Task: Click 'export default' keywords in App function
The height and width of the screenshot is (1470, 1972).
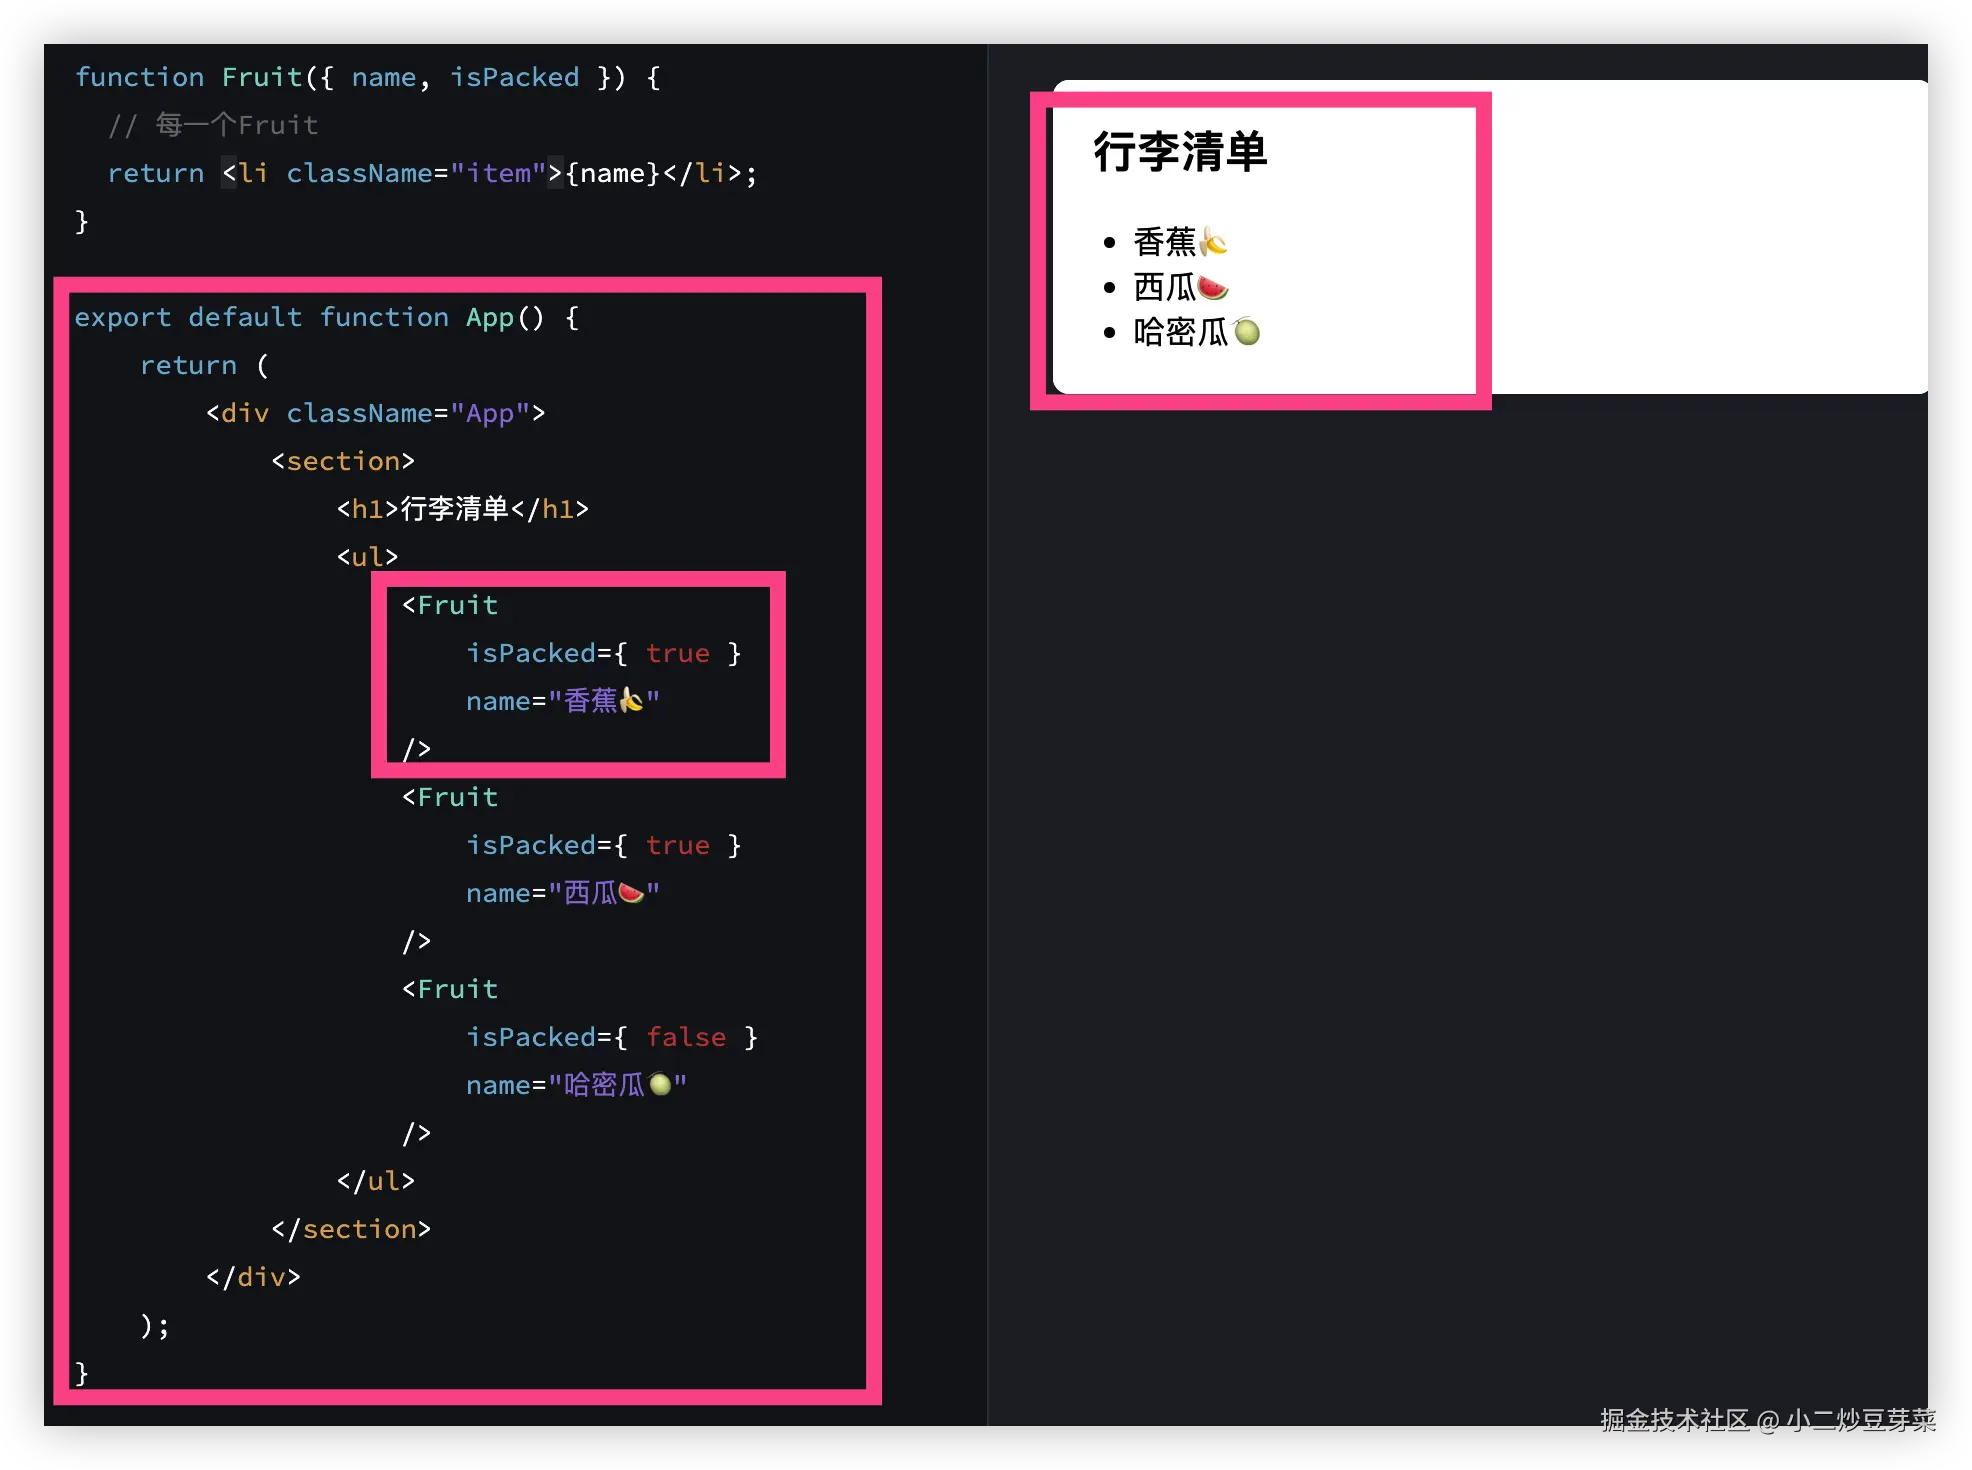Action: tap(188, 317)
